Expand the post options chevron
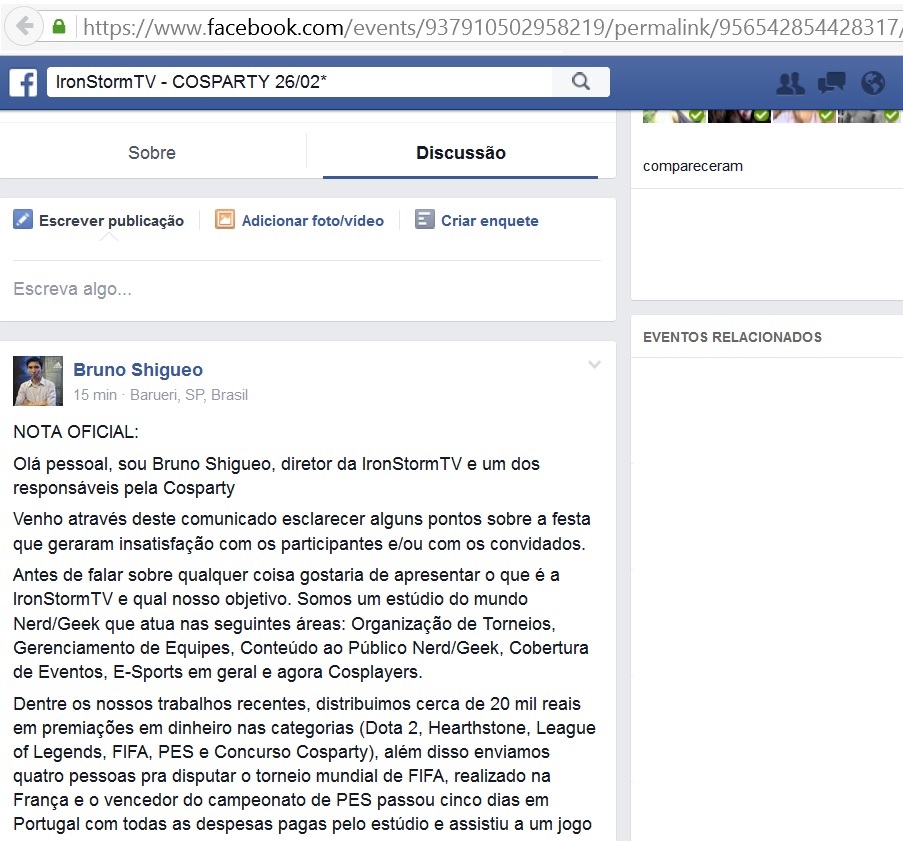The image size is (903, 841). (x=594, y=365)
